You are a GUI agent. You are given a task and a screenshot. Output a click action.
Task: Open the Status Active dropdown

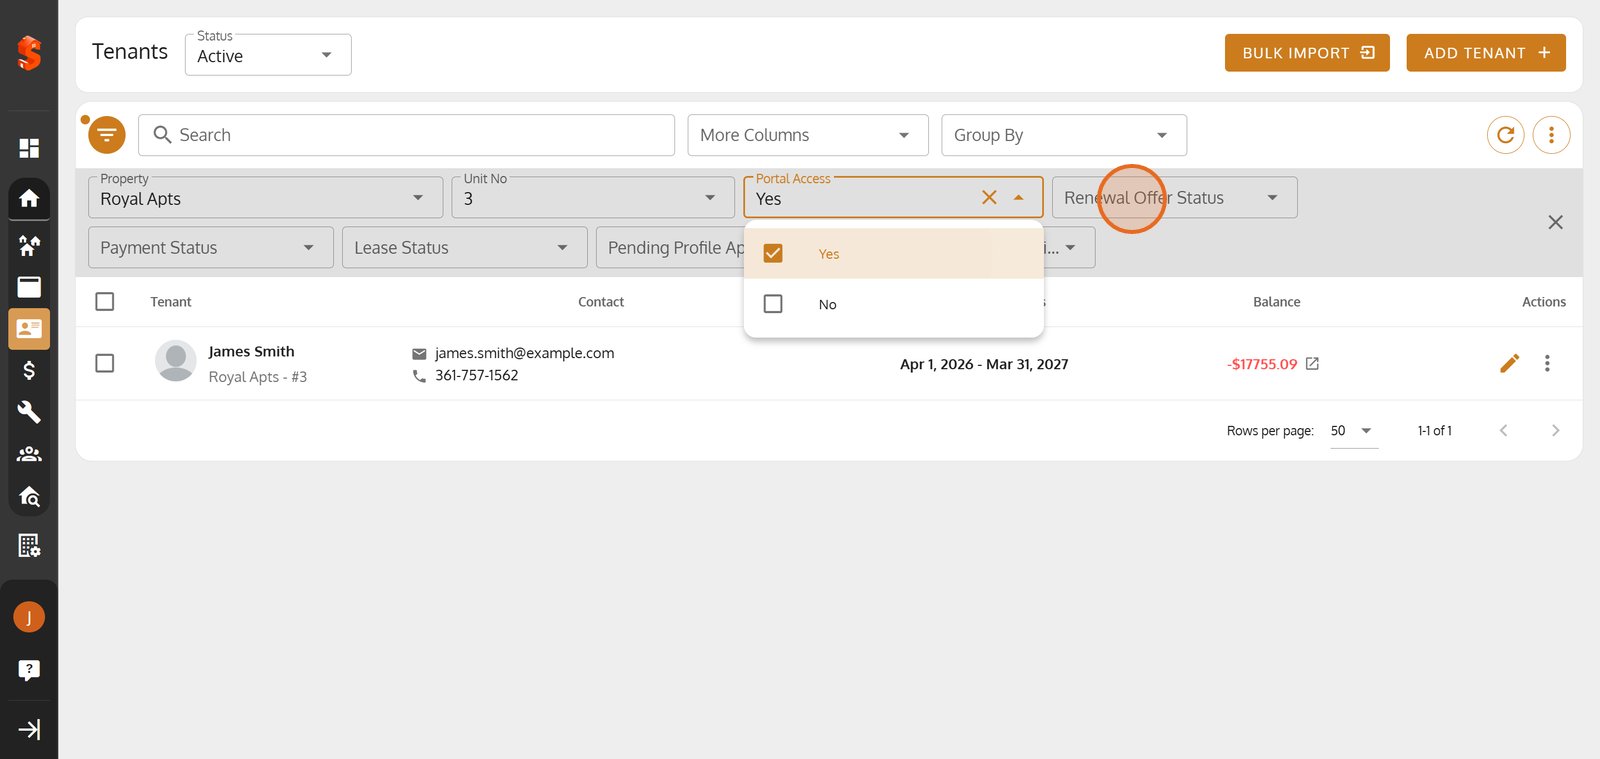pos(268,55)
